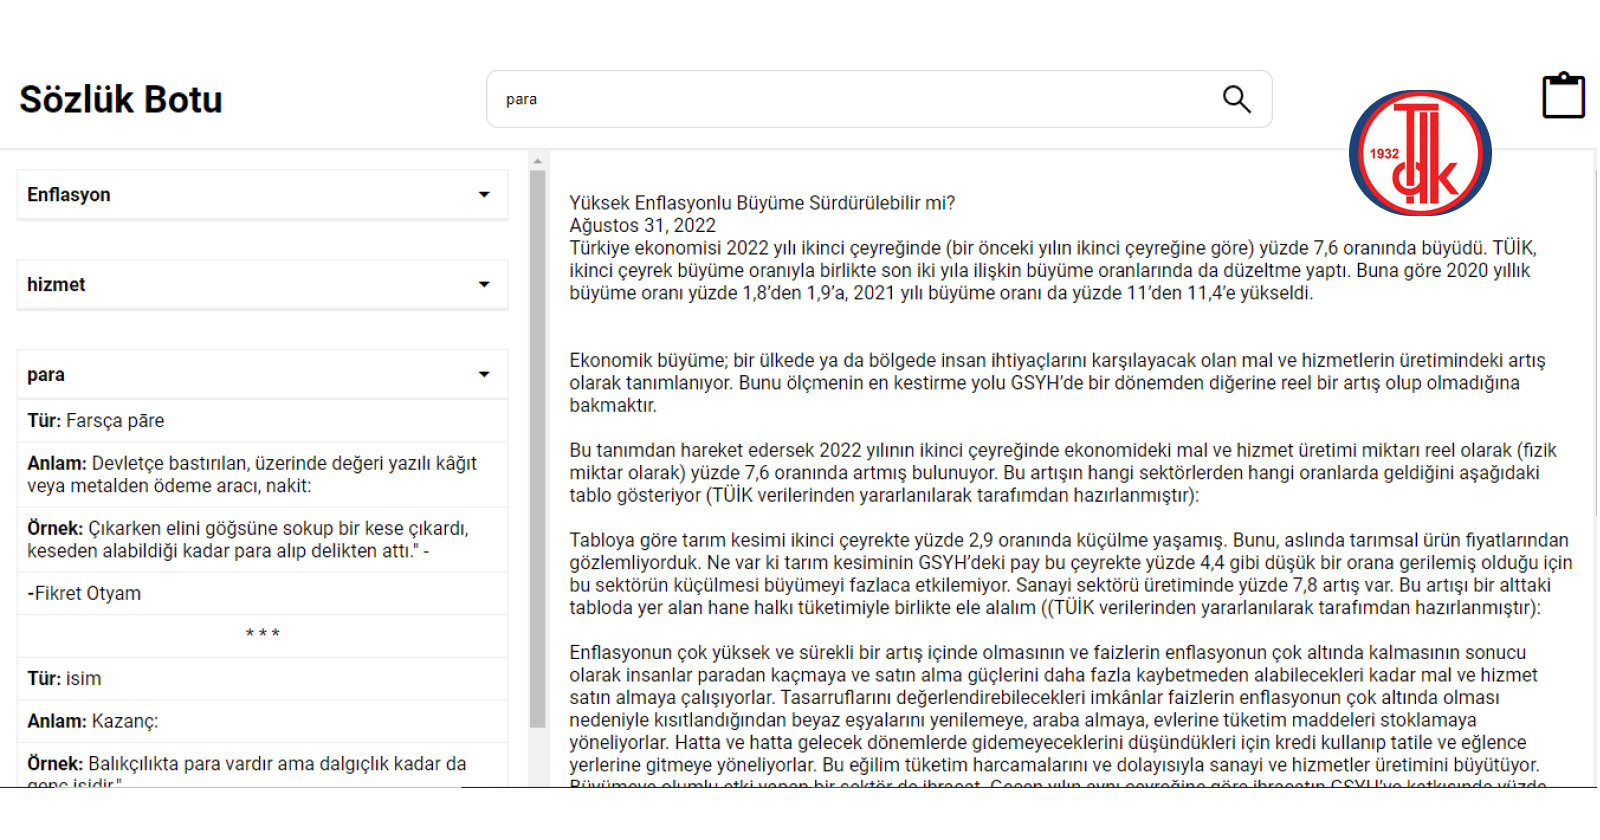Click the 'Anlam: Kazanç:' row
The height and width of the screenshot is (840, 1600).
point(262,722)
